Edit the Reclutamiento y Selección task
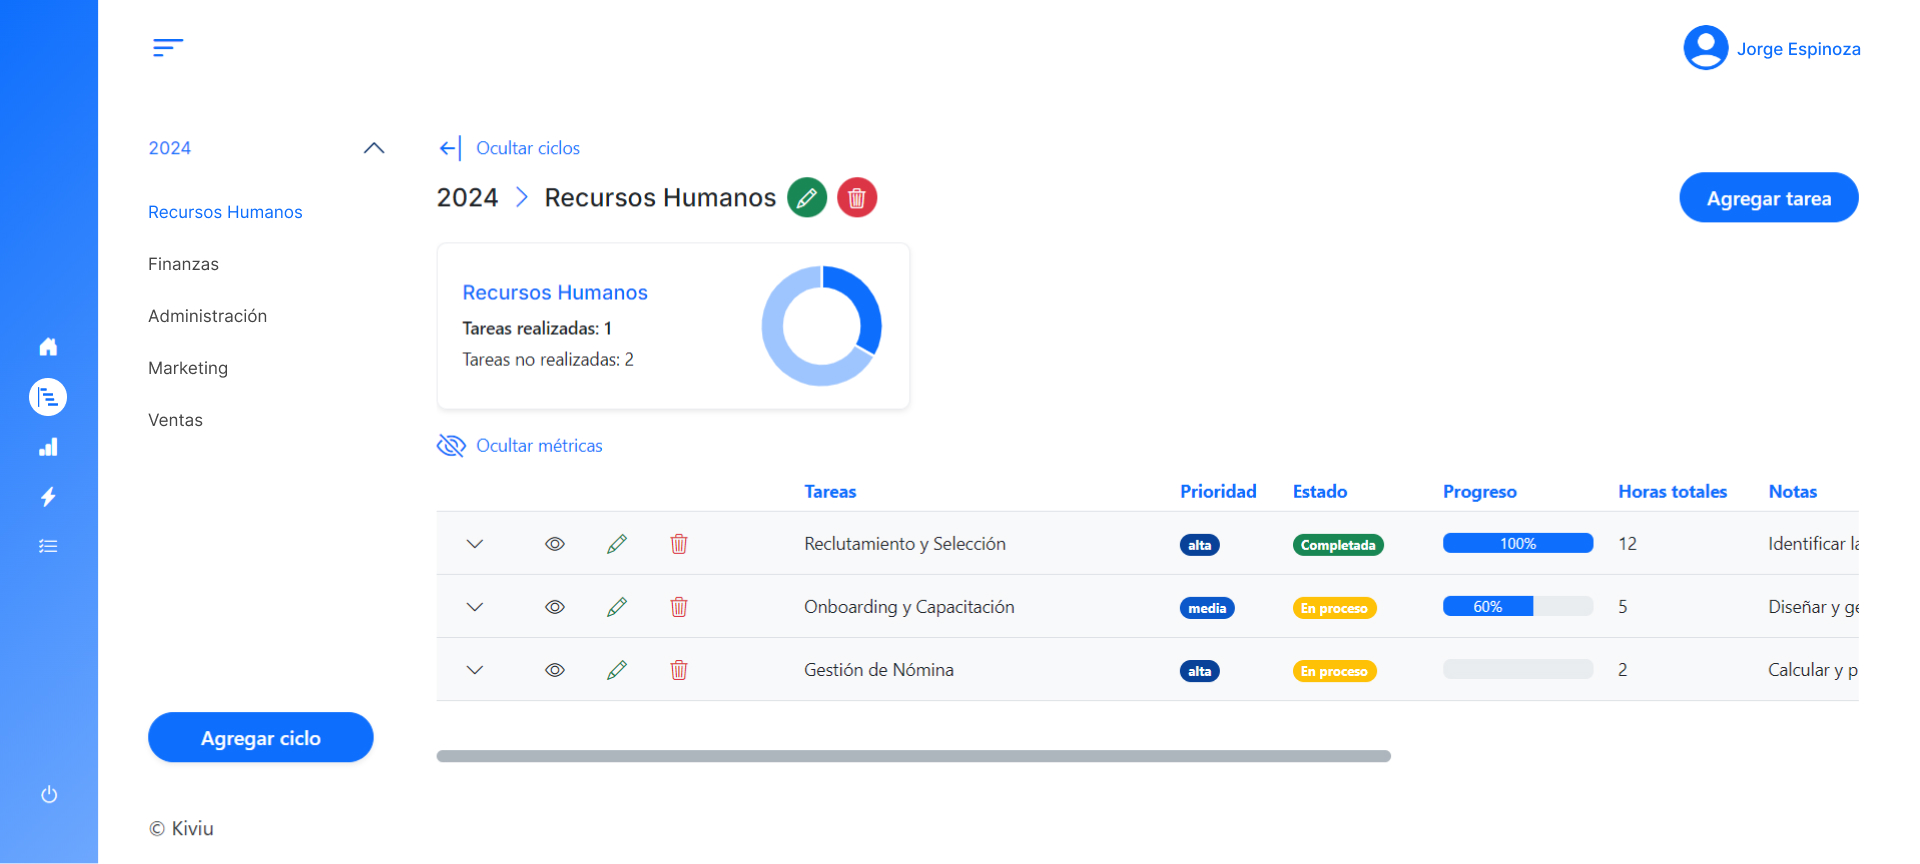This screenshot has width=1920, height=864. [x=617, y=544]
